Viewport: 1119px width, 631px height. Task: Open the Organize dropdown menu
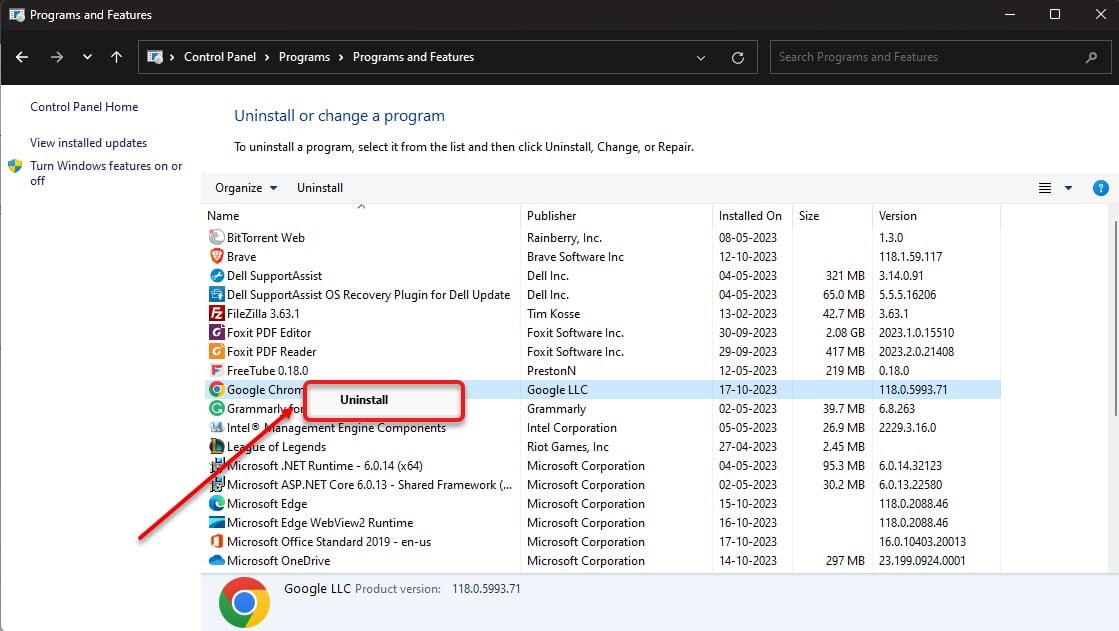(x=246, y=188)
